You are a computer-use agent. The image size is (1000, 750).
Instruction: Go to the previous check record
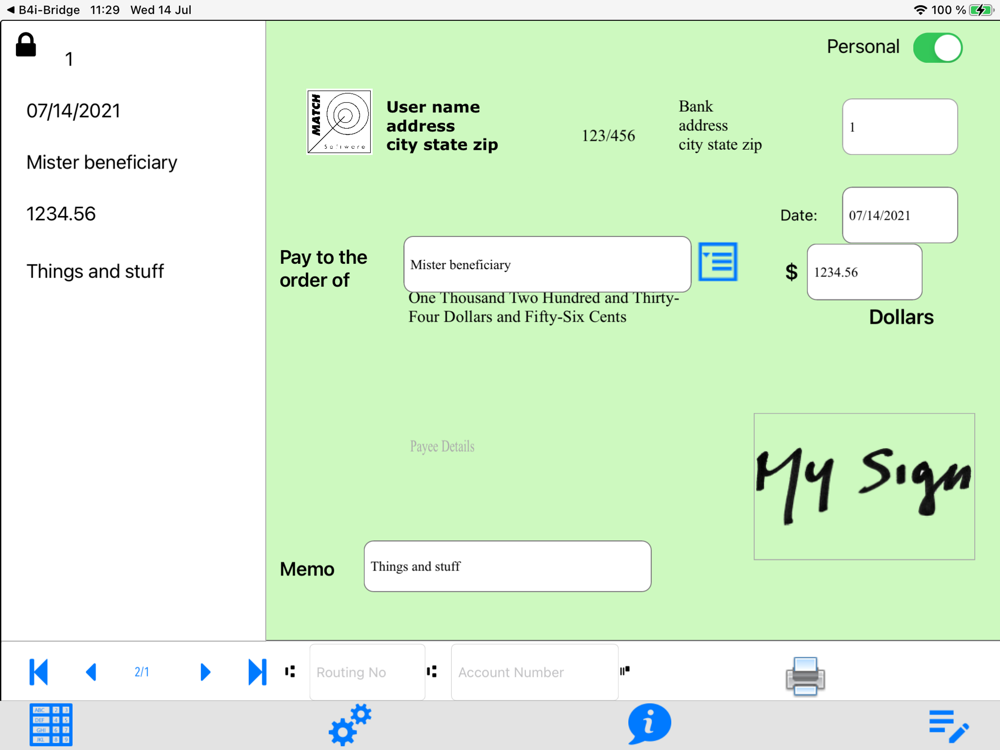[x=91, y=672]
